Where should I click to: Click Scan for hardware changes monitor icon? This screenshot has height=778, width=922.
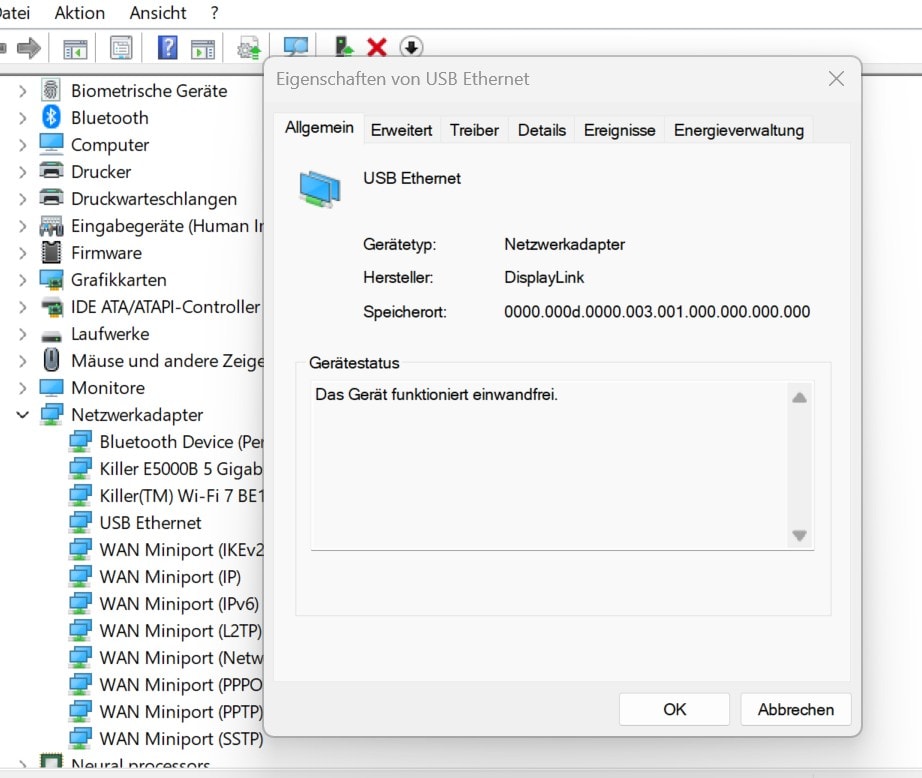(x=295, y=47)
